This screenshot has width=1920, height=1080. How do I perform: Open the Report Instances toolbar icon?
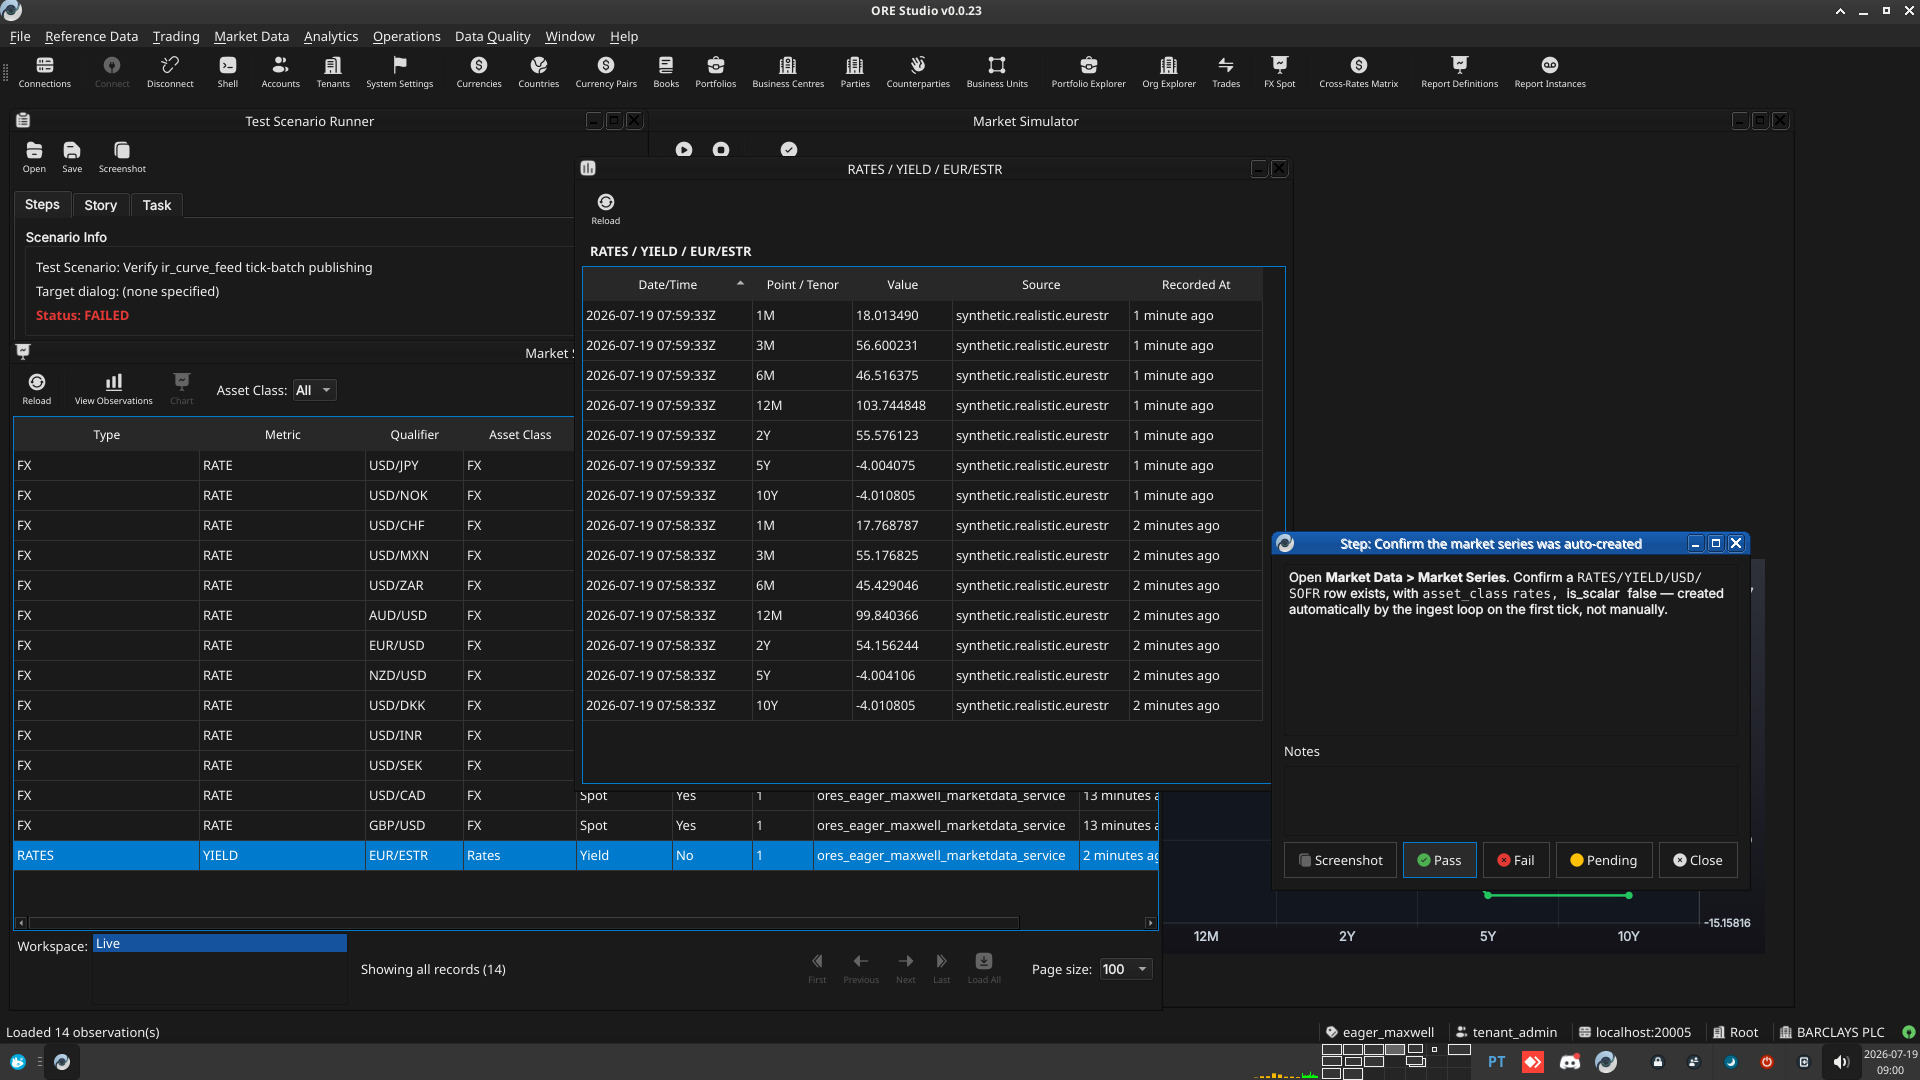click(x=1550, y=71)
